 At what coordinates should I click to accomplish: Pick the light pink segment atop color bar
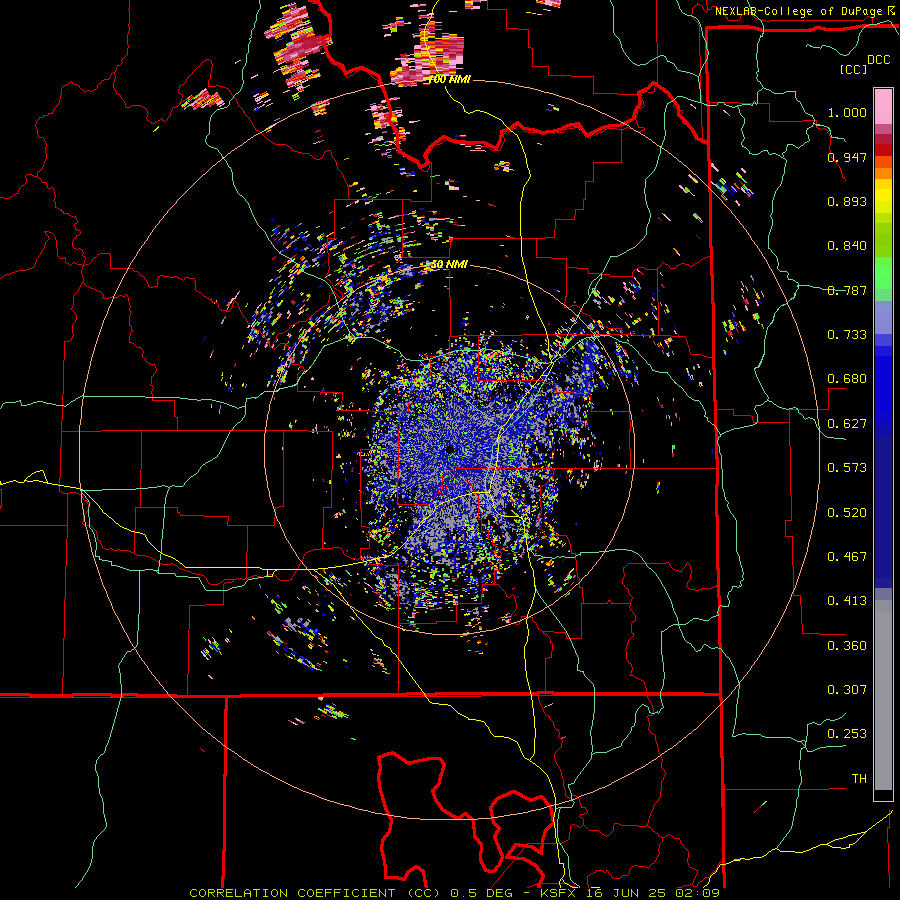[883, 107]
